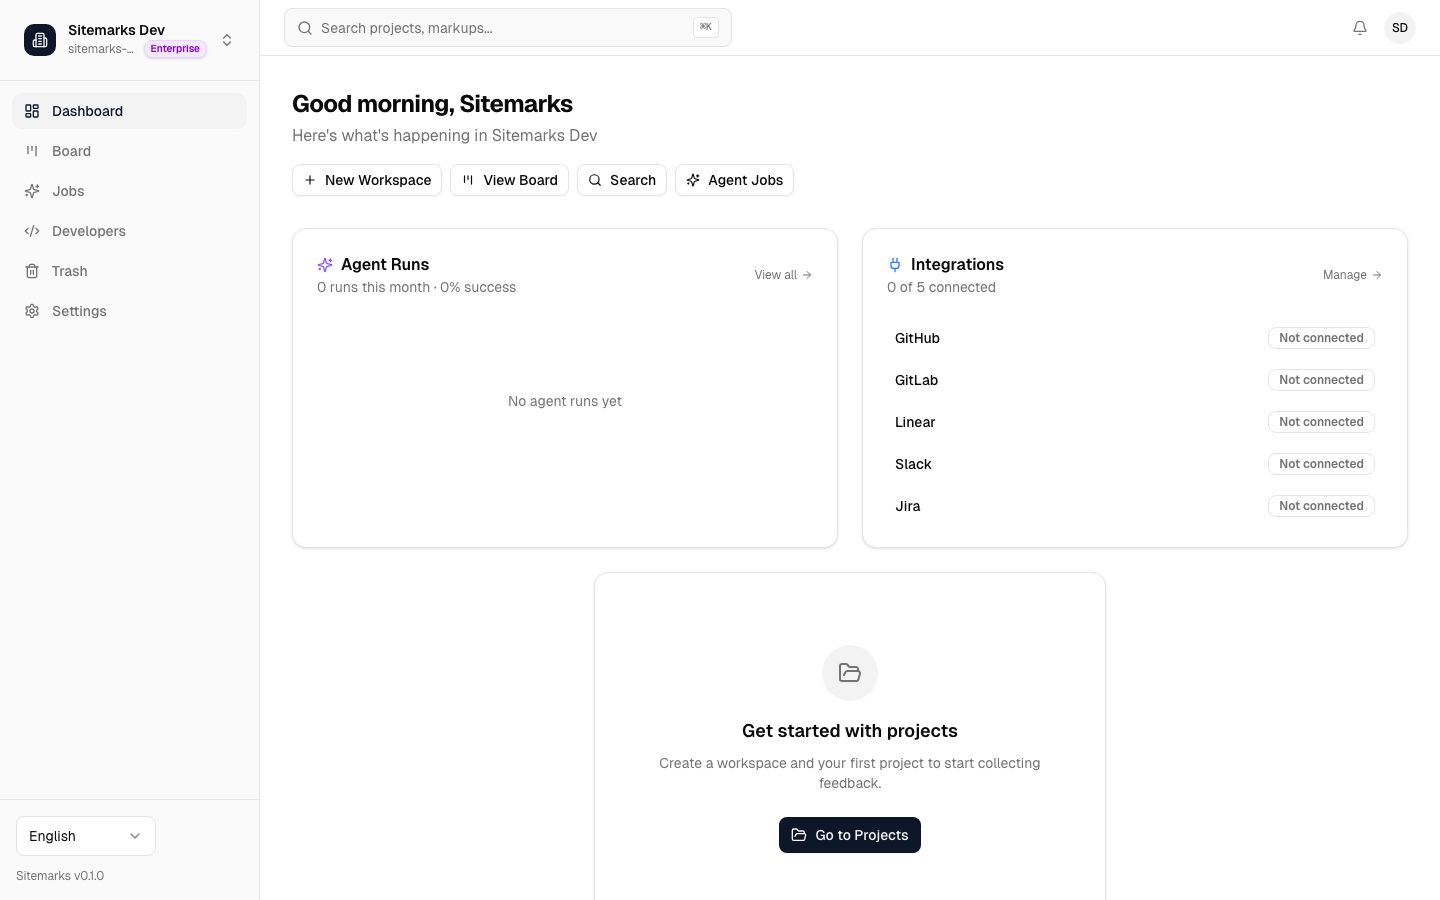Viewport: 1440px width, 900px height.
Task: Click Go to Projects button
Action: pos(849,835)
